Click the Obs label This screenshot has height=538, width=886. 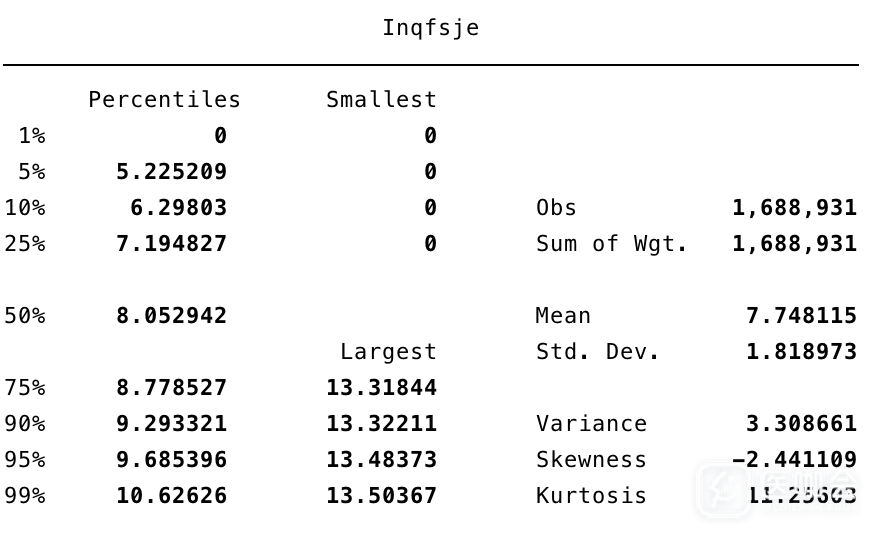pyautogui.click(x=556, y=208)
